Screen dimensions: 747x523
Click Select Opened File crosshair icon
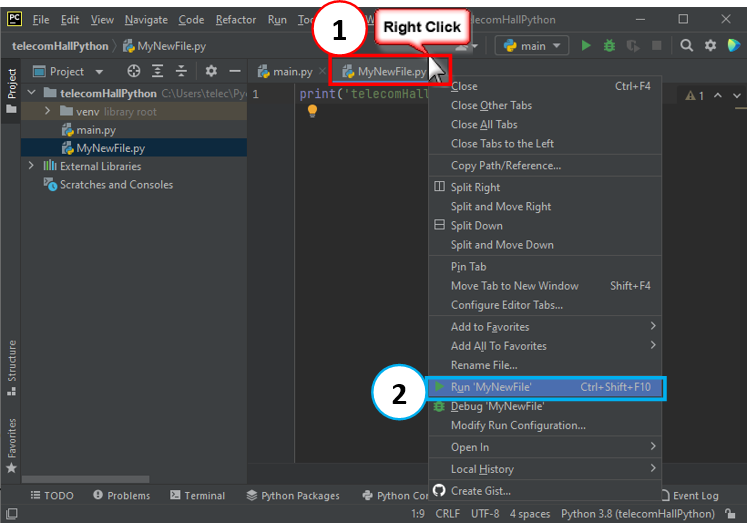(134, 71)
